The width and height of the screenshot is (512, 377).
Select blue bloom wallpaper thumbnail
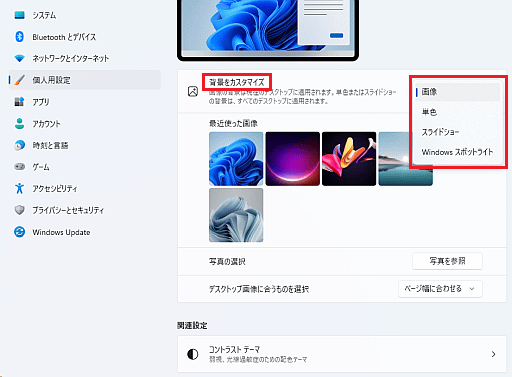(x=236, y=159)
